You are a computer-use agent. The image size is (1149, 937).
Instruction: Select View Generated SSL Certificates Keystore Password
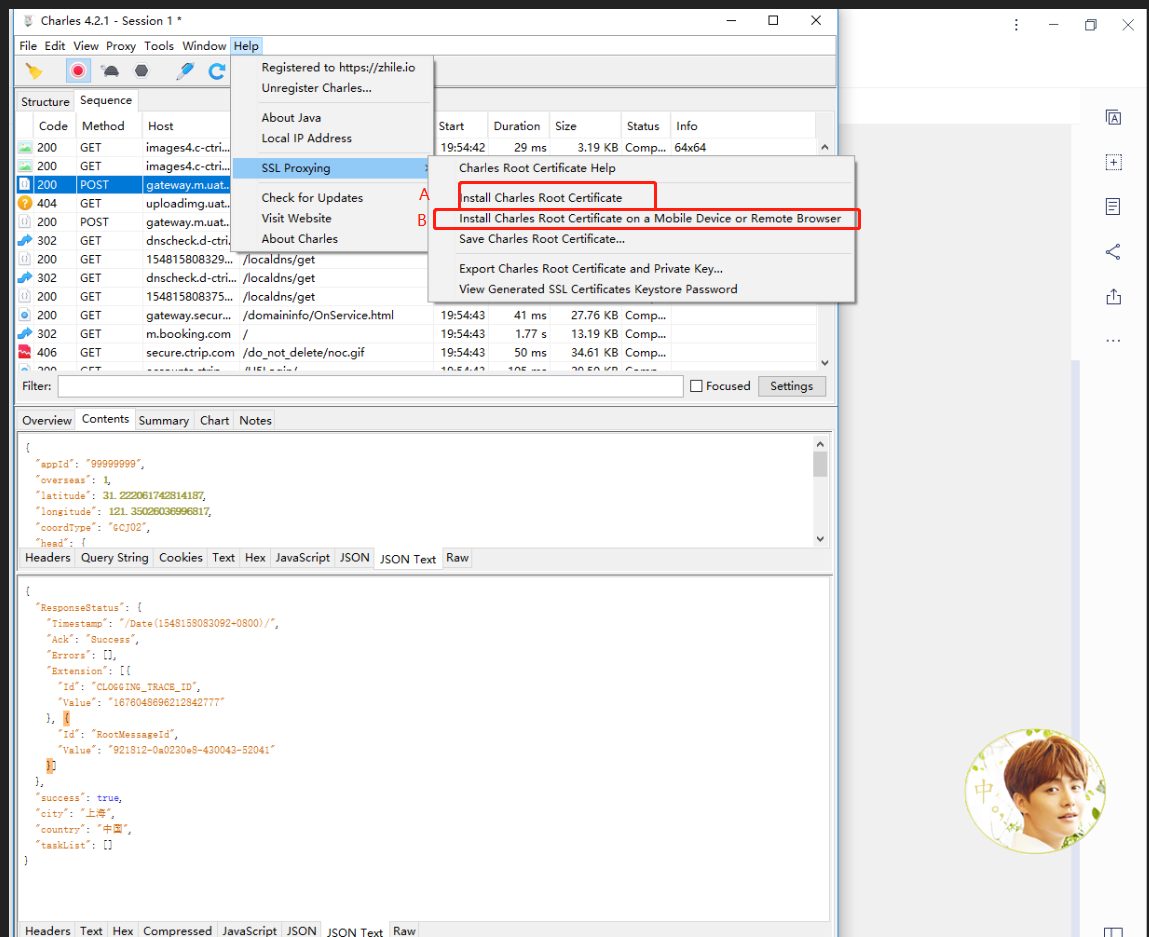point(598,289)
